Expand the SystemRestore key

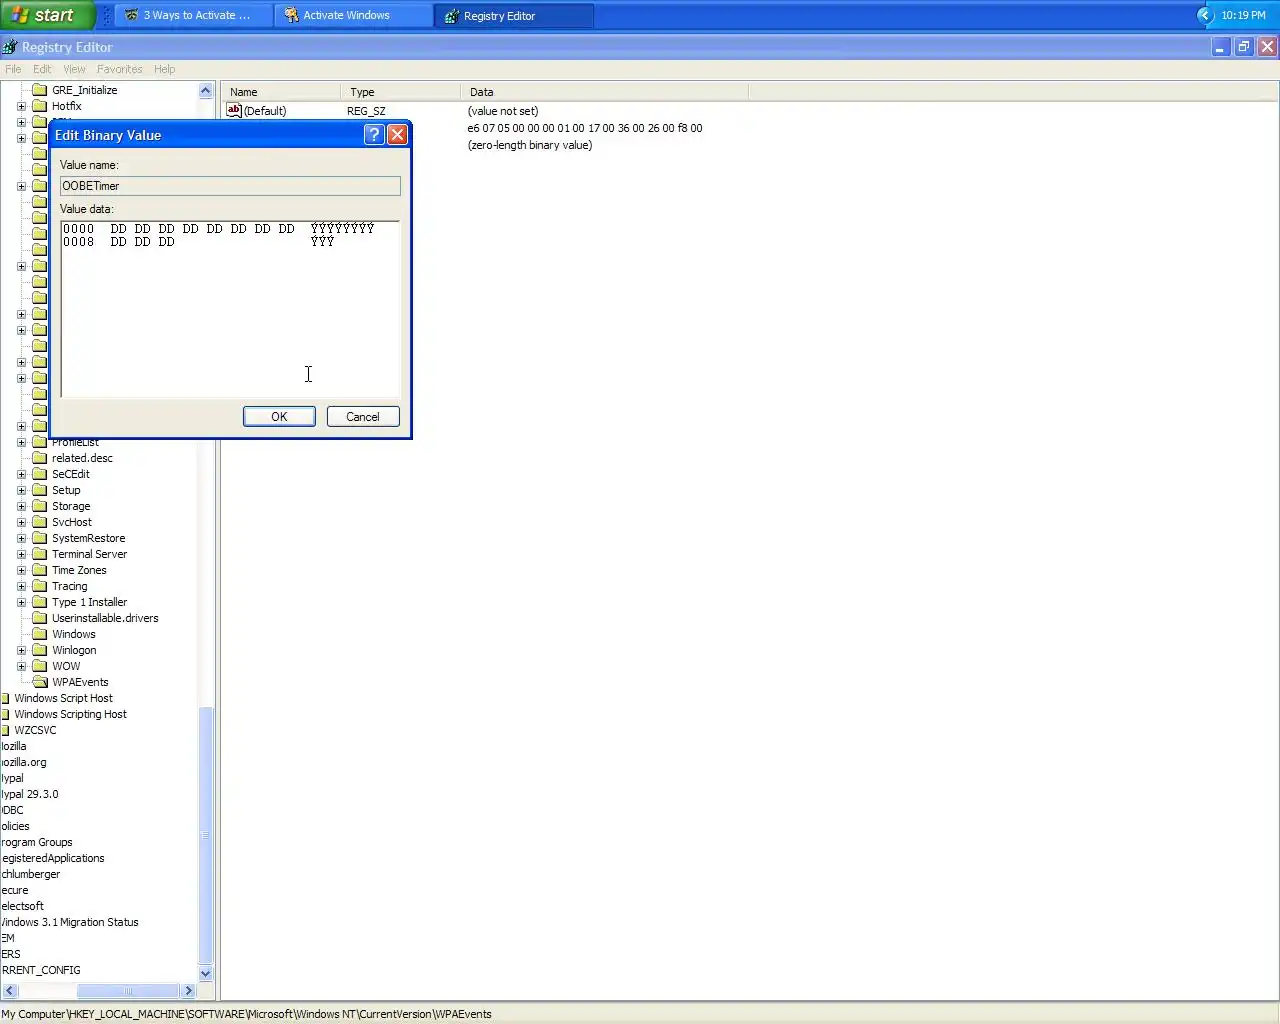pyautogui.click(x=21, y=538)
